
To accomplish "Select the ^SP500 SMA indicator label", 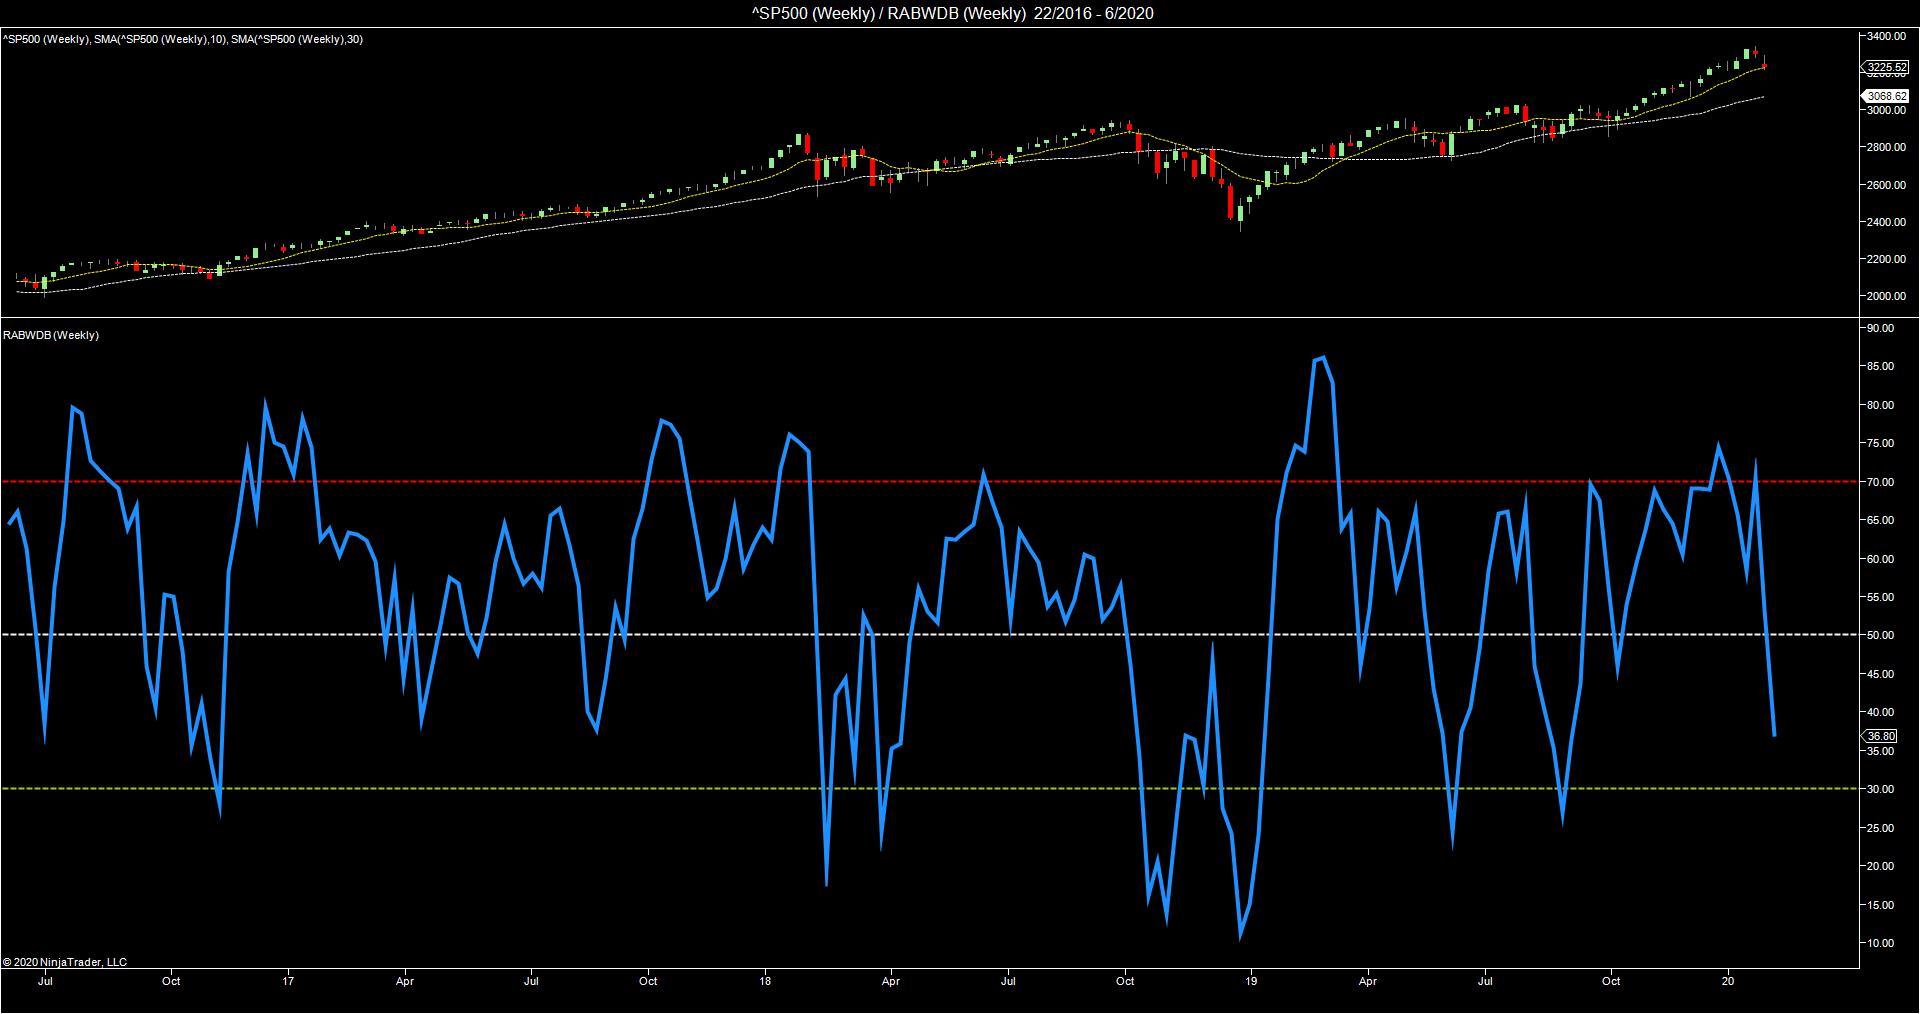I will 182,39.
